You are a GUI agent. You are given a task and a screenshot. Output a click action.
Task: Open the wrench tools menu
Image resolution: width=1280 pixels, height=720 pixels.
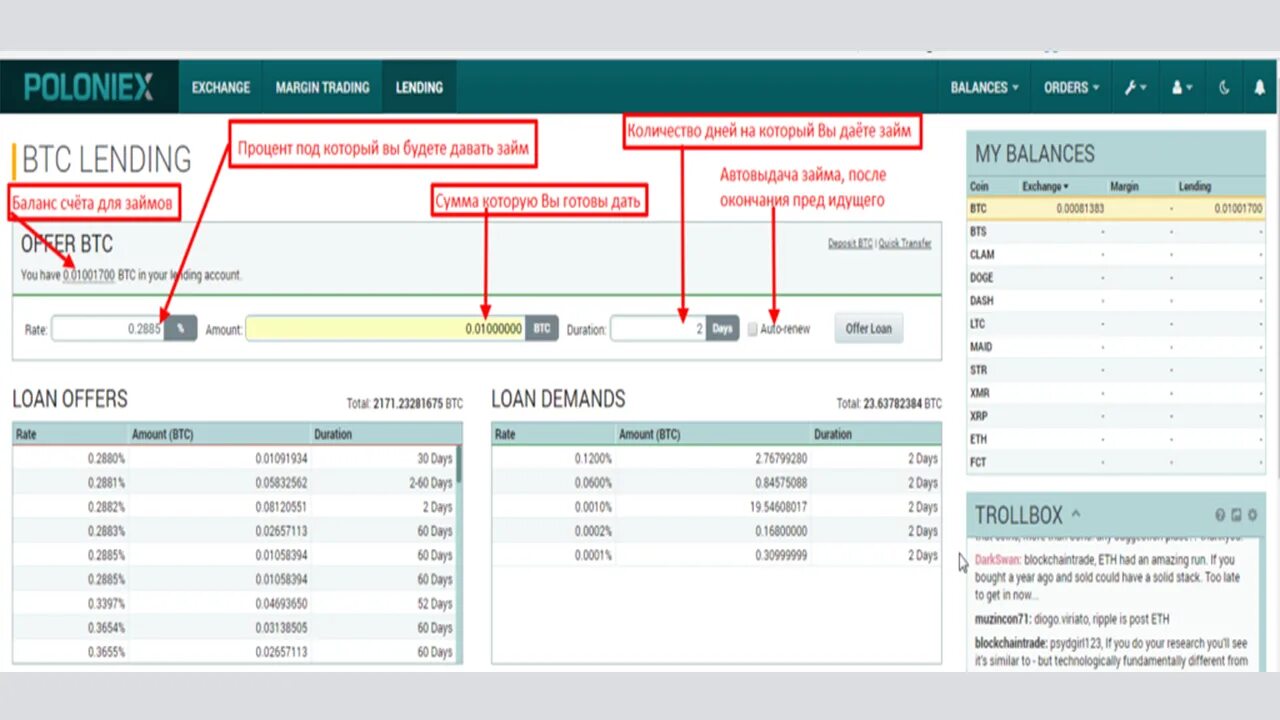tap(1135, 87)
